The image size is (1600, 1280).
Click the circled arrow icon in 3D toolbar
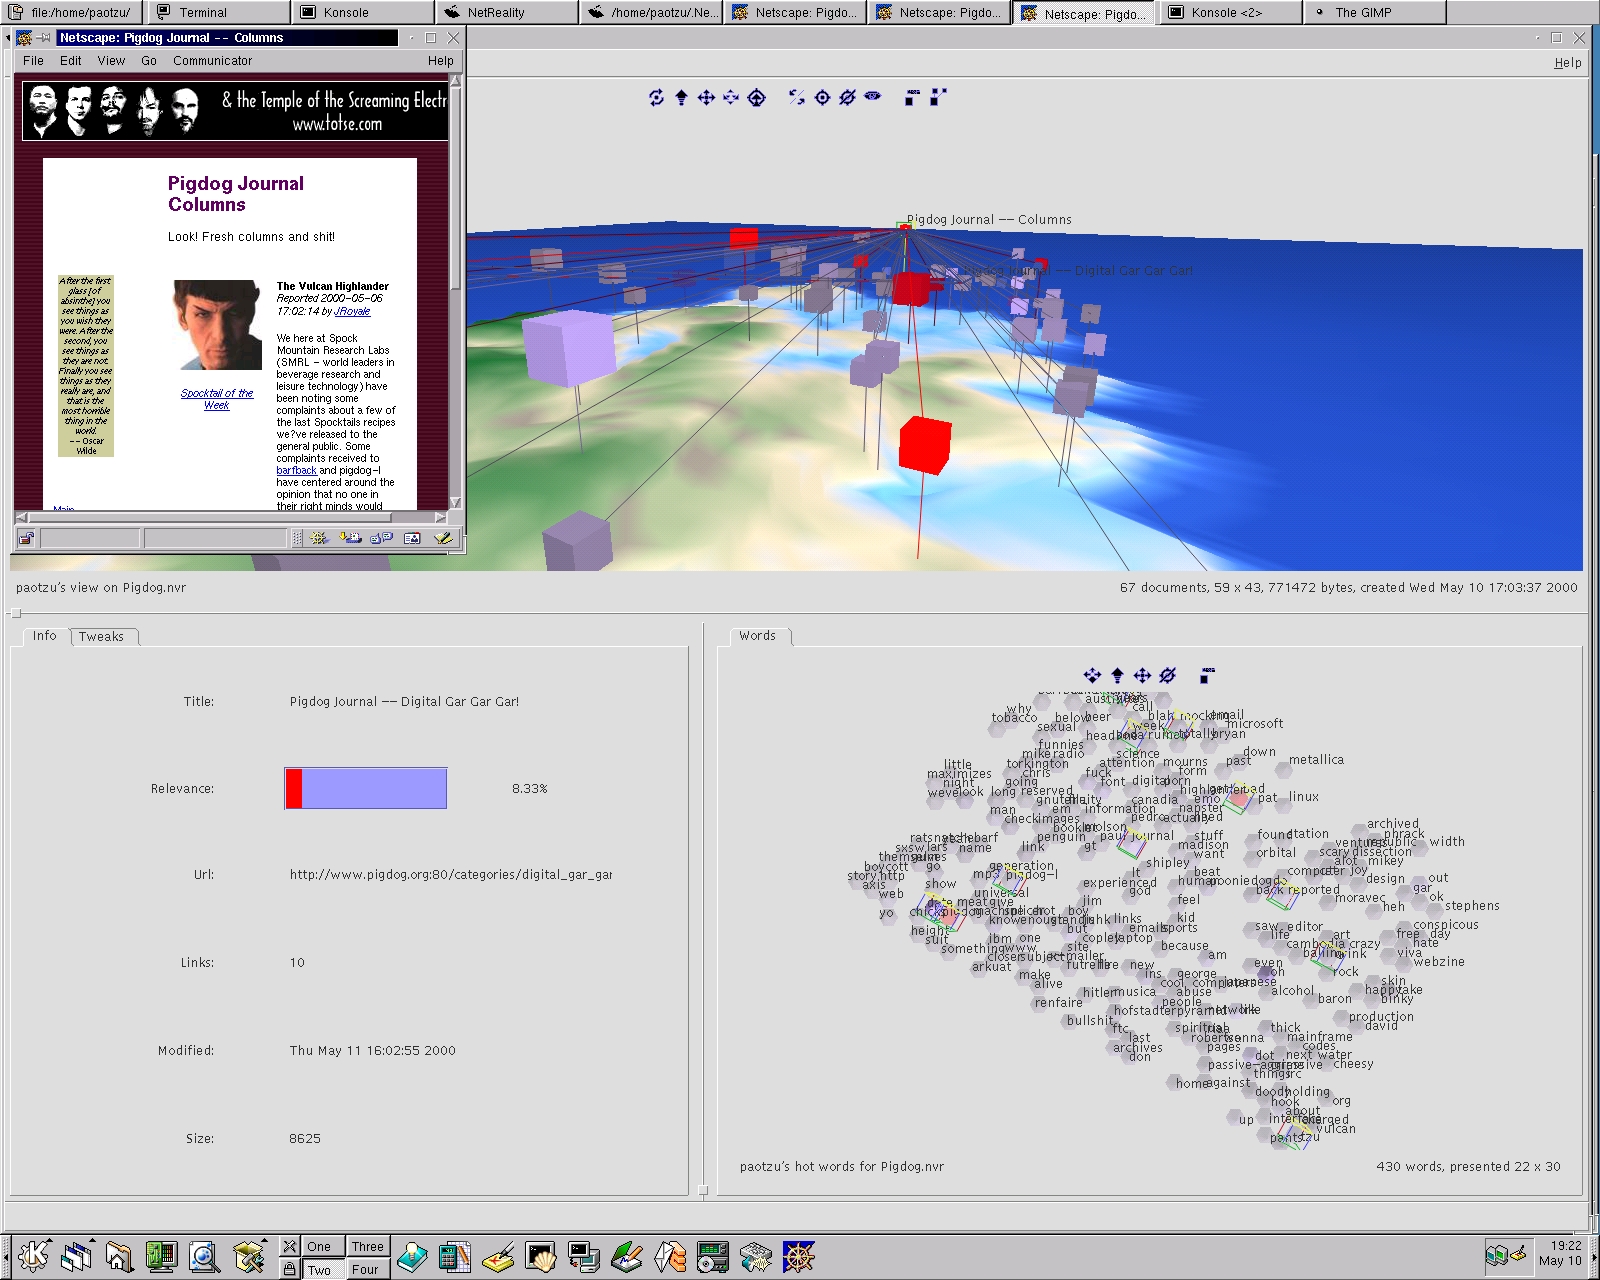pos(757,97)
